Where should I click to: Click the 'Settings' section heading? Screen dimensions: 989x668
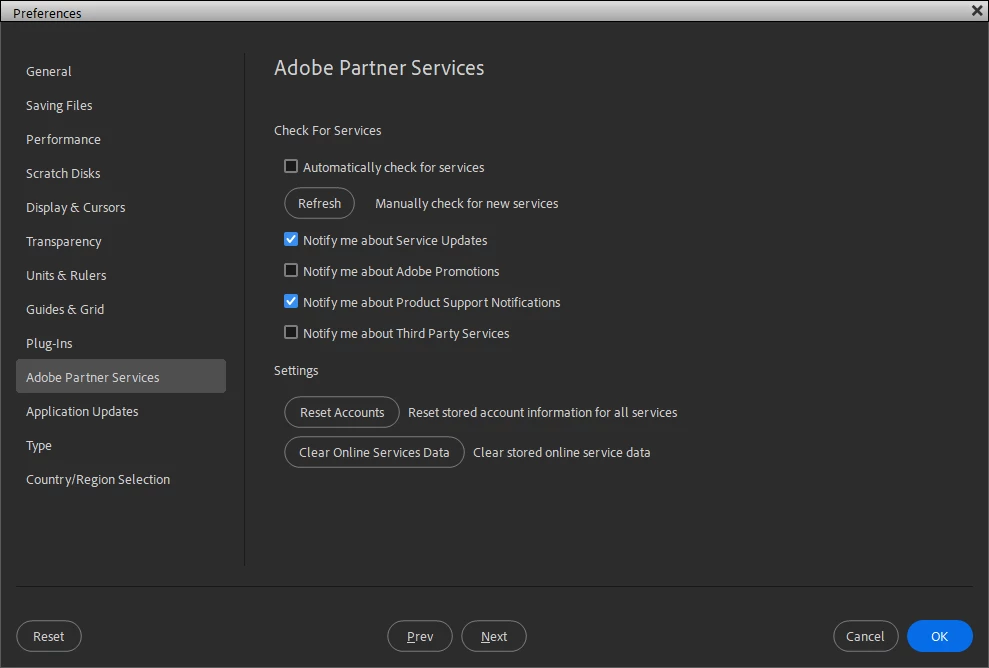[296, 371]
